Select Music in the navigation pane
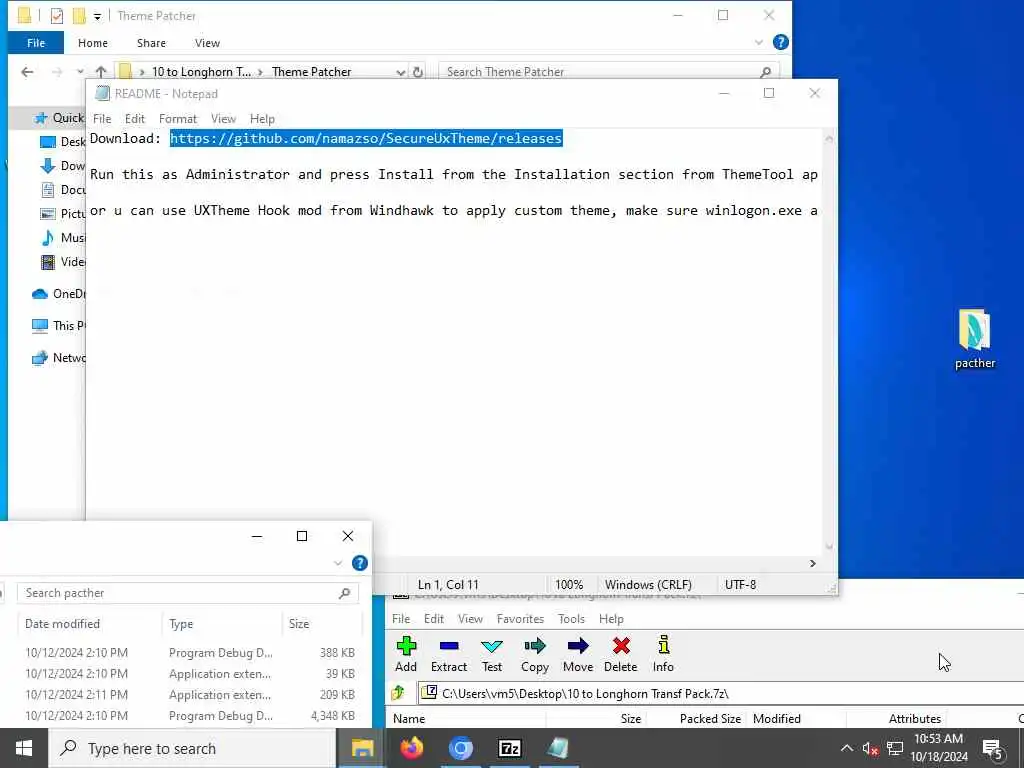Screen dimensions: 1024x768 coord(63,238)
